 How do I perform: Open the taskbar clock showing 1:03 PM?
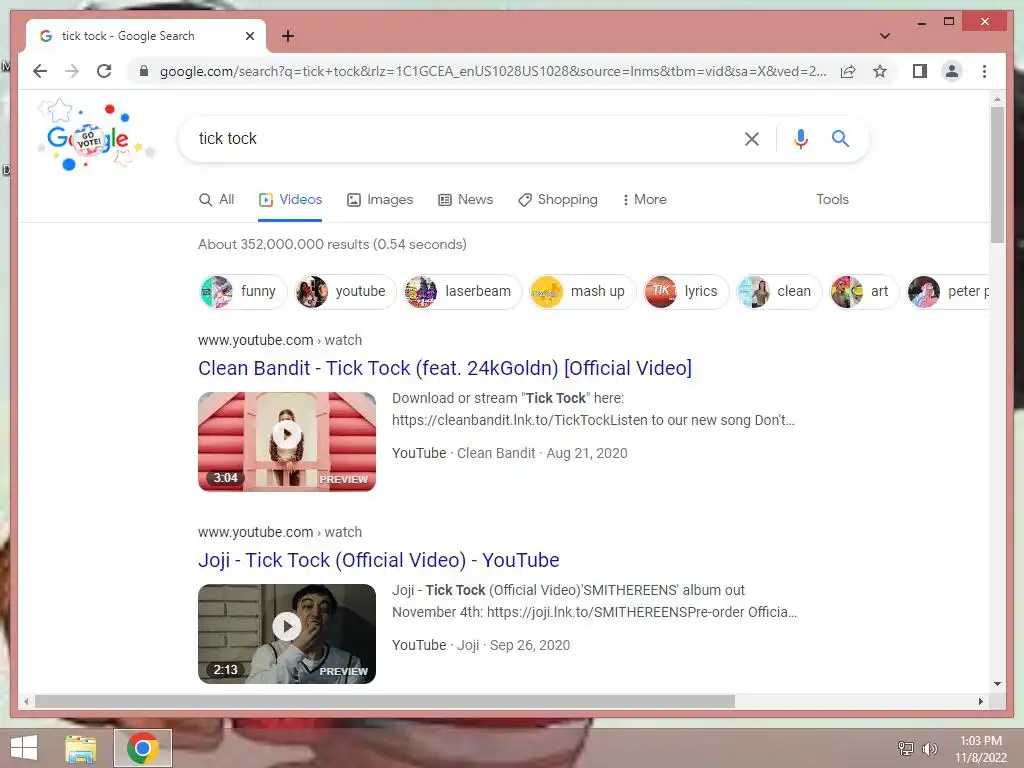(x=981, y=749)
